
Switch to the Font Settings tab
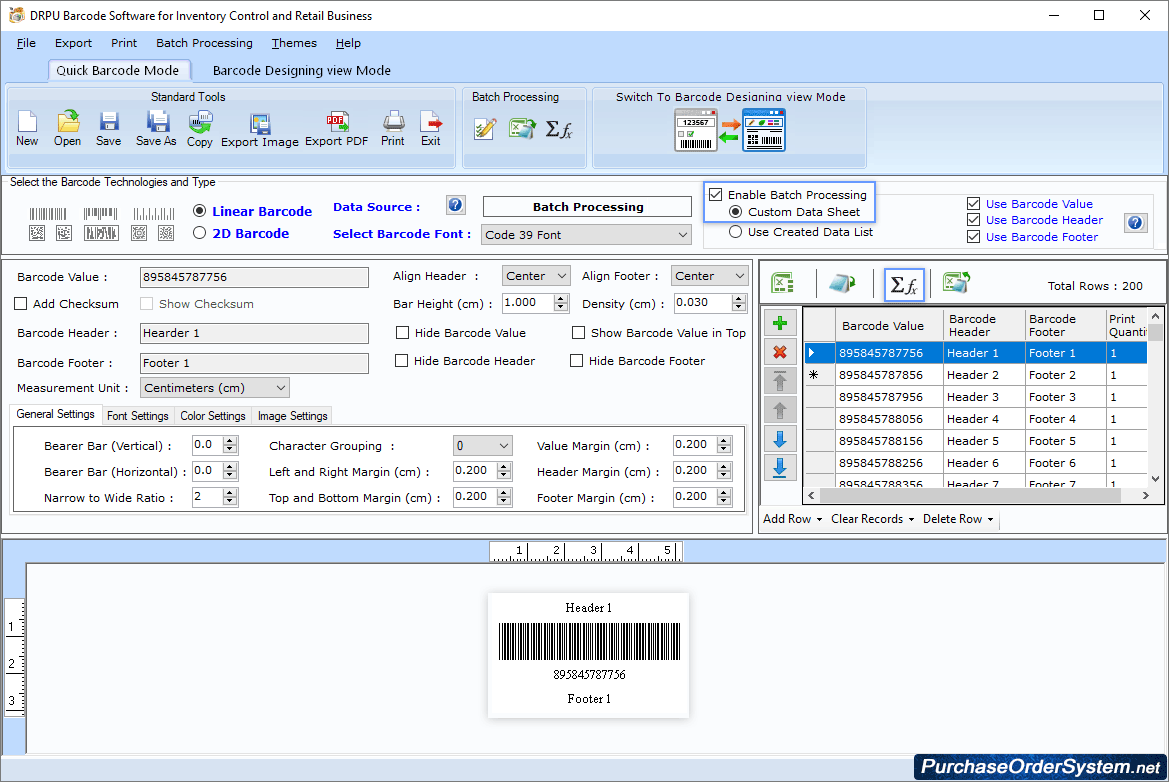(137, 415)
